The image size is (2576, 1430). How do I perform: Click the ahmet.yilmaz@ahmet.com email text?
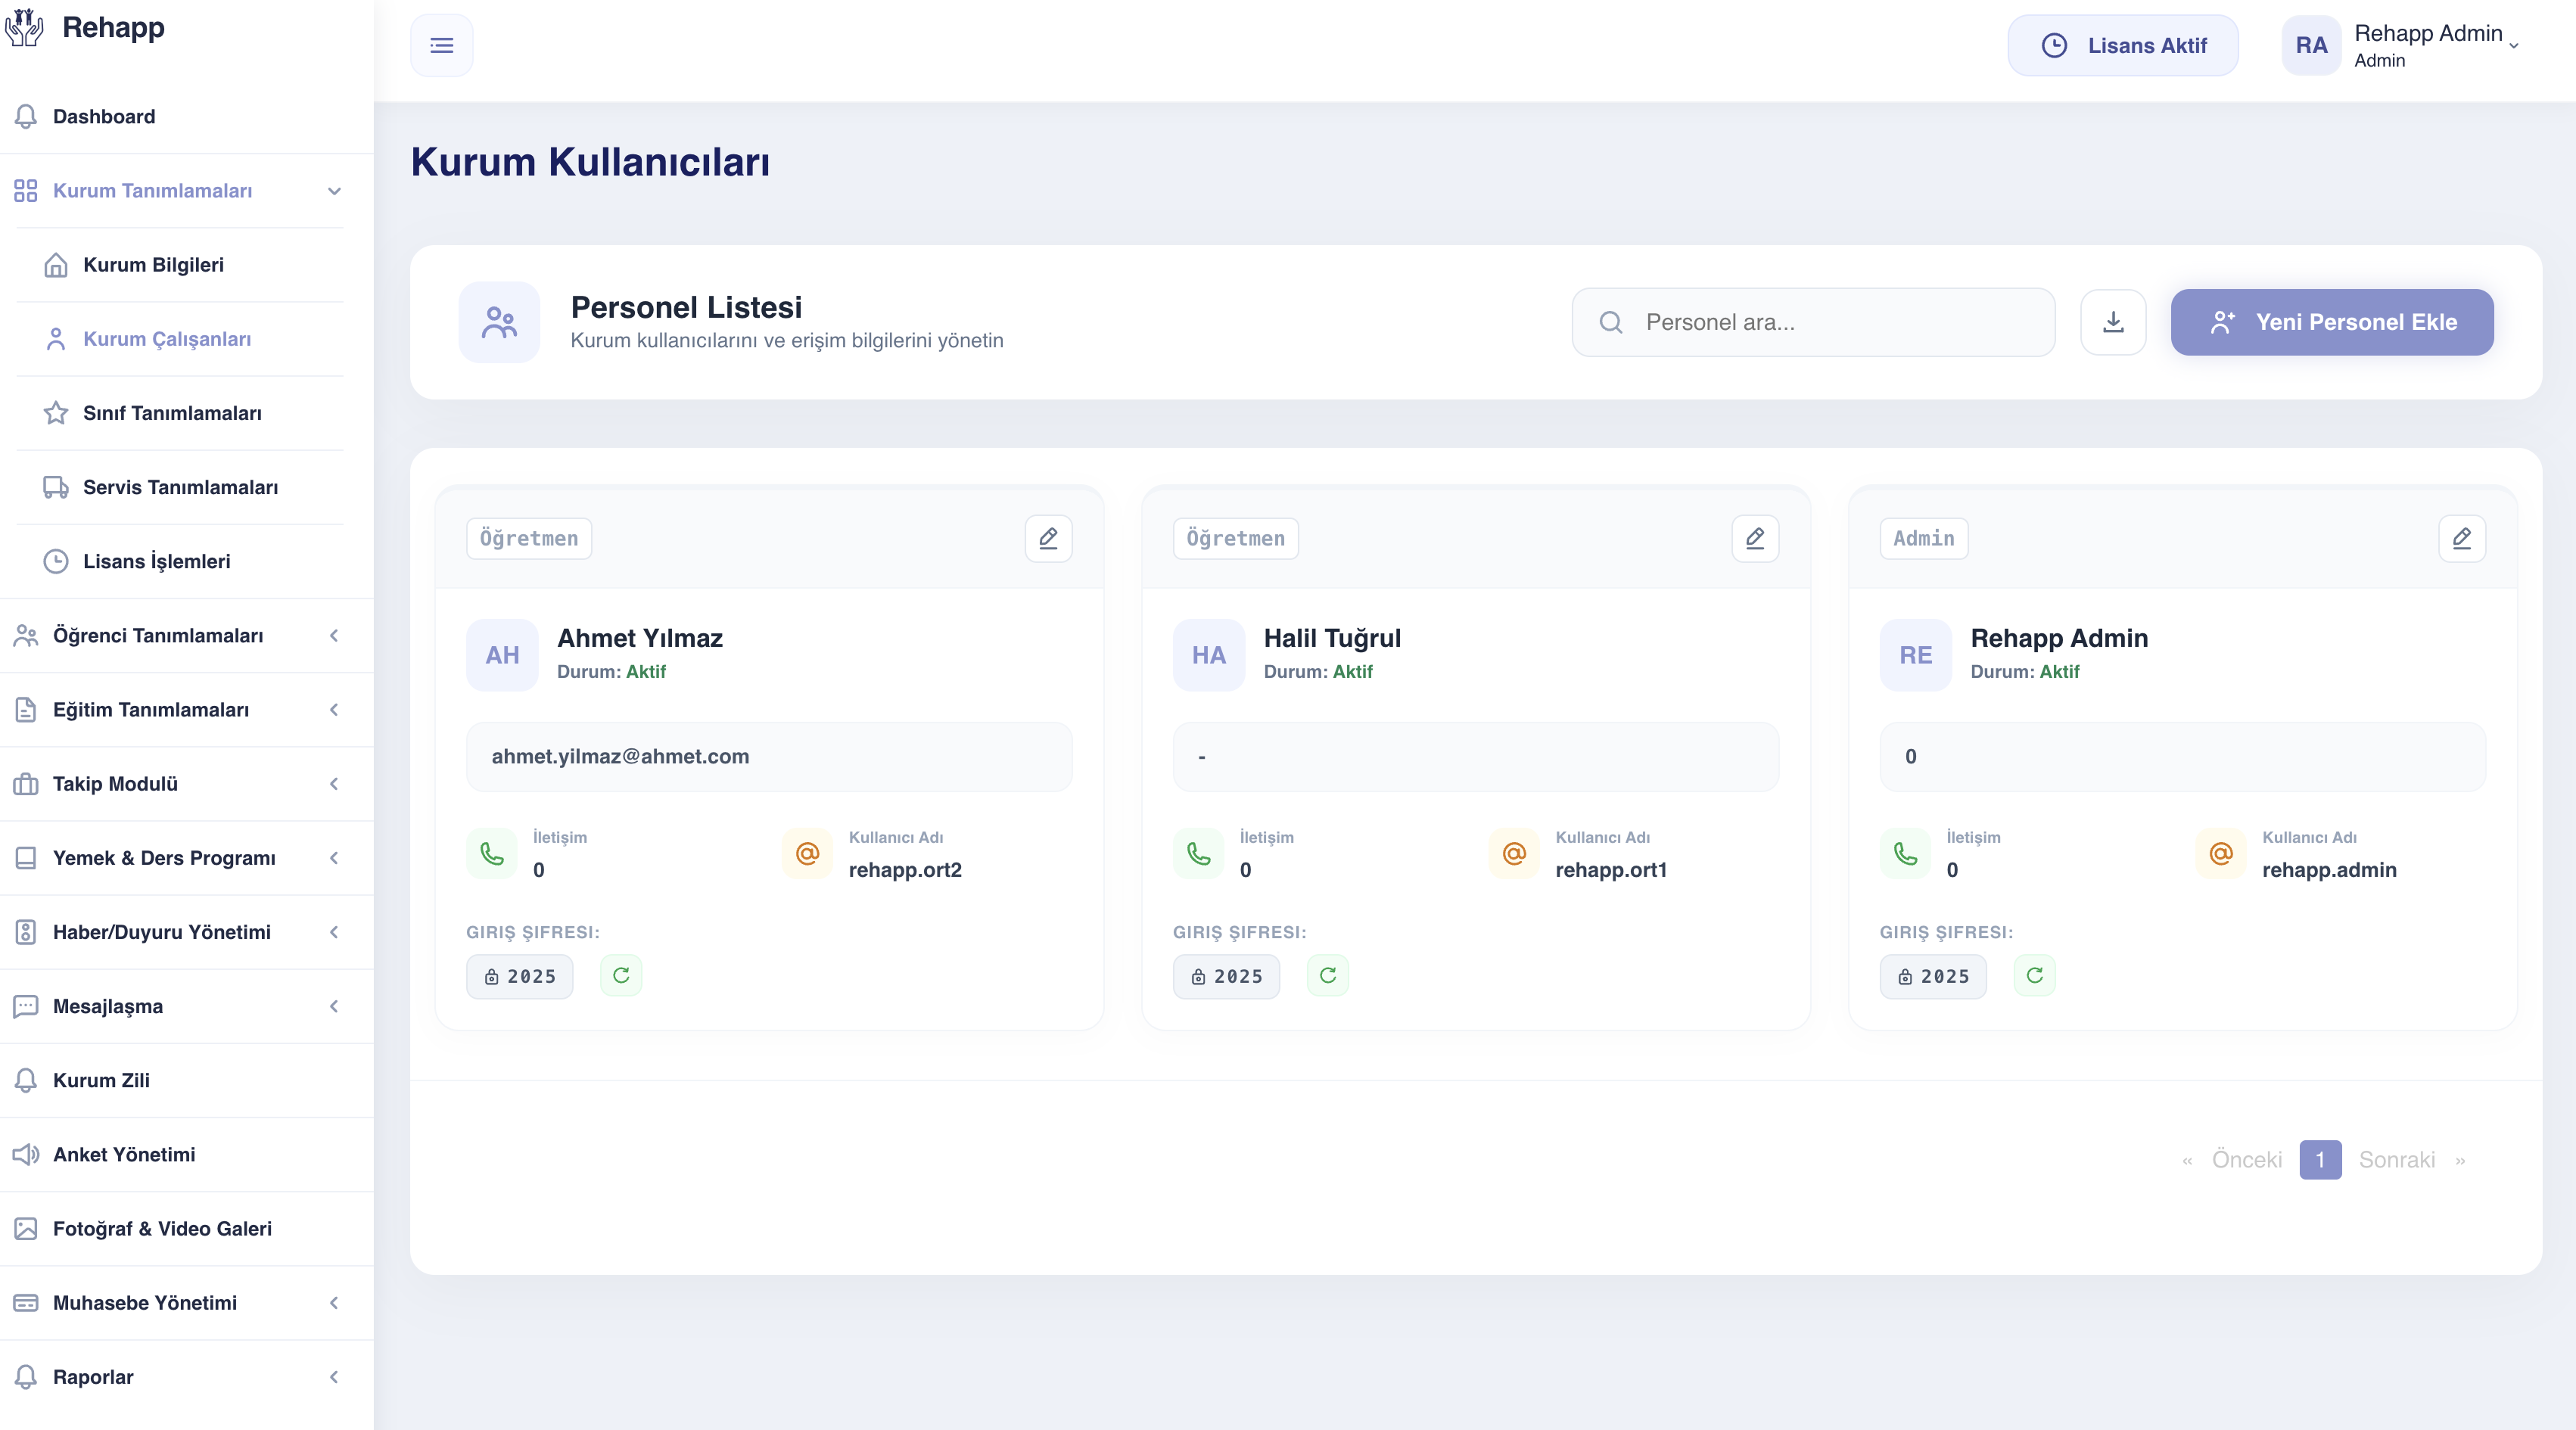coord(620,756)
